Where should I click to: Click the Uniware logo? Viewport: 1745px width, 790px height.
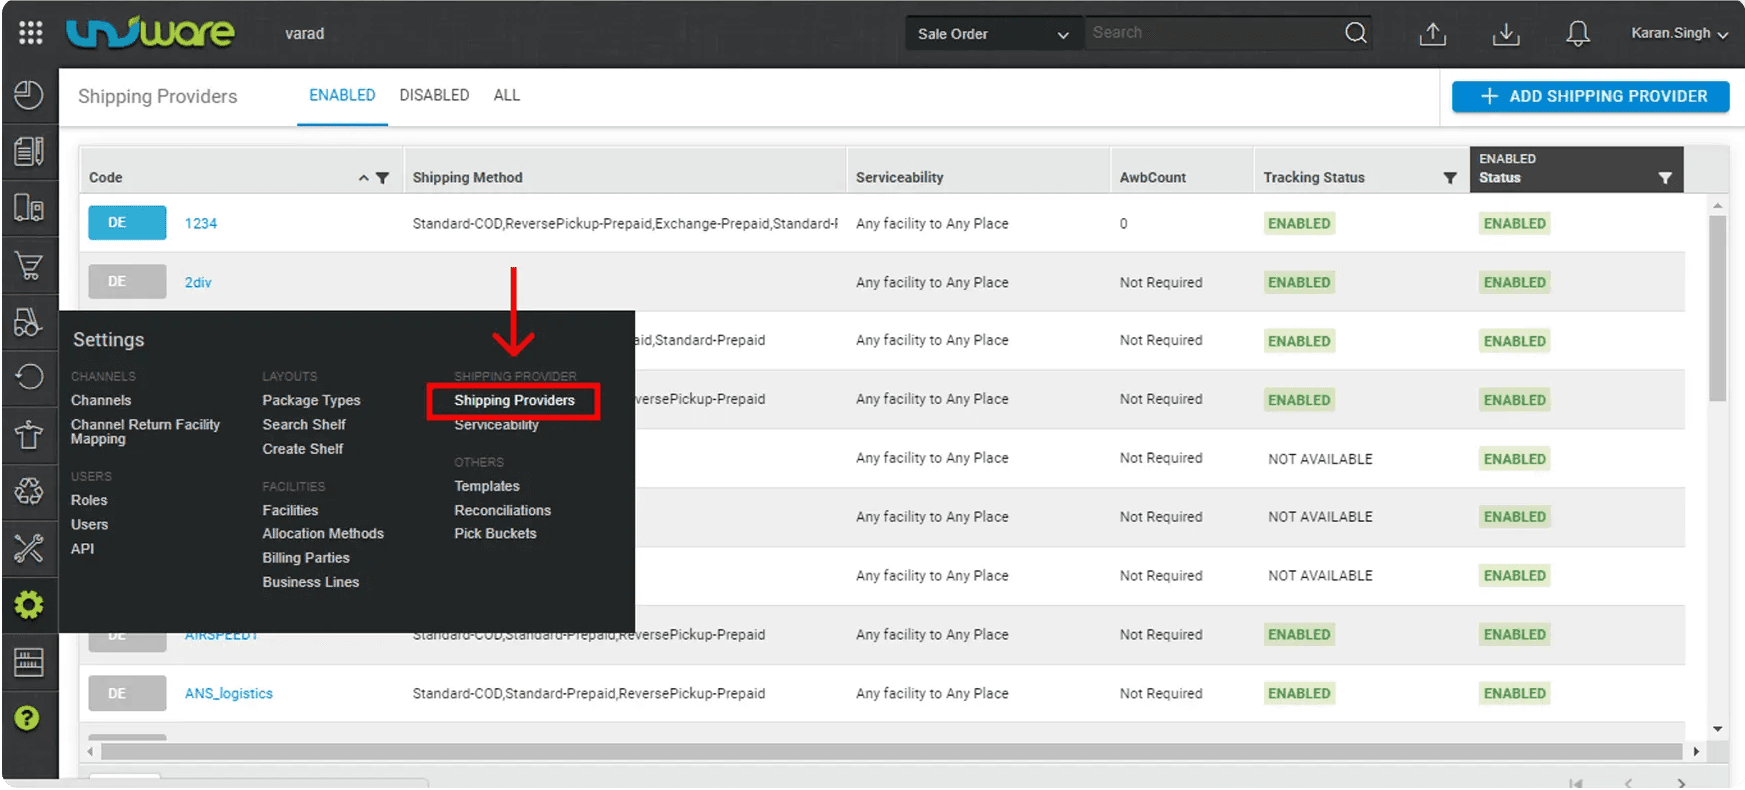click(150, 33)
